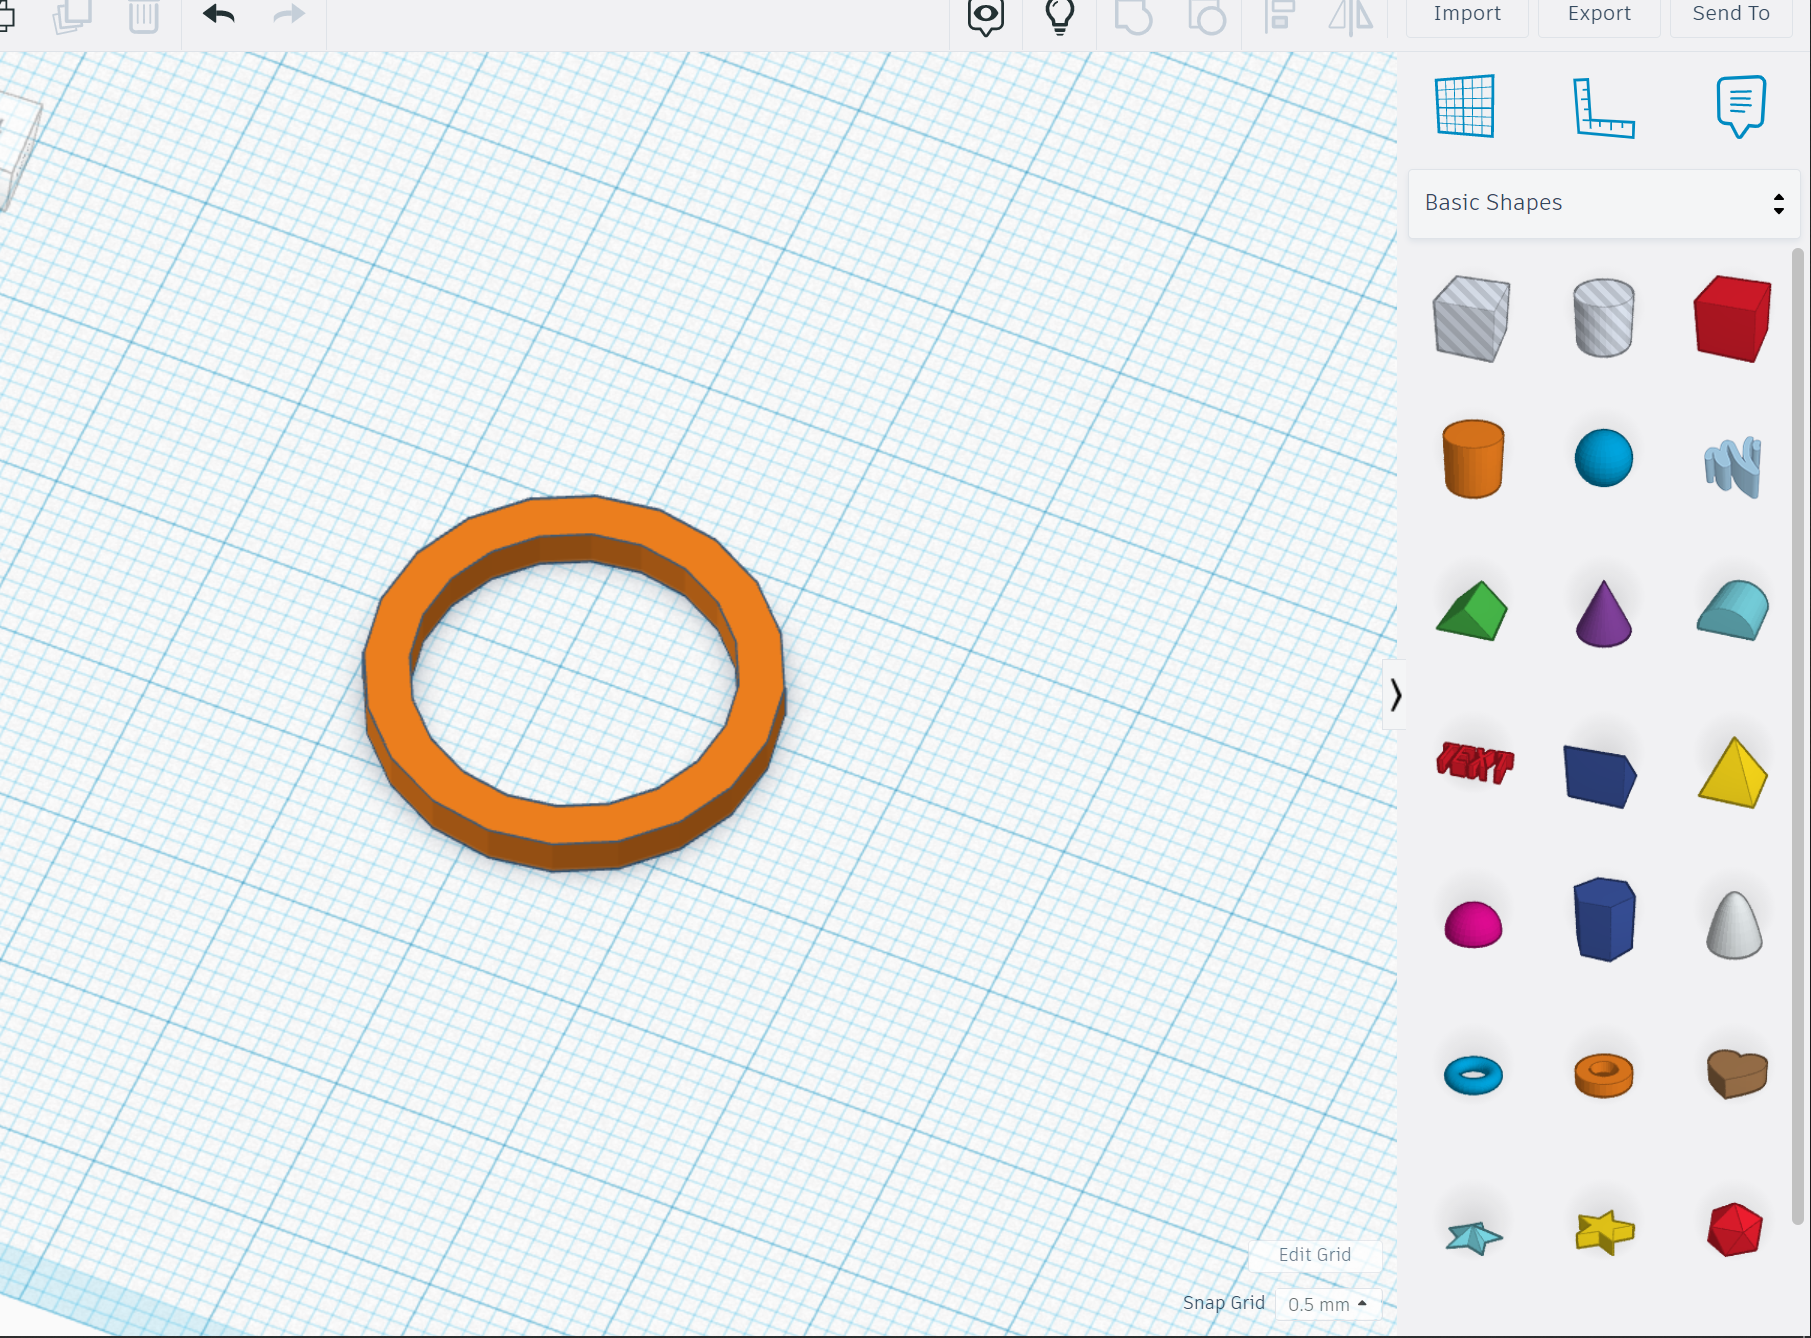Change the Snap Grid increment value

pyautogui.click(x=1328, y=1304)
